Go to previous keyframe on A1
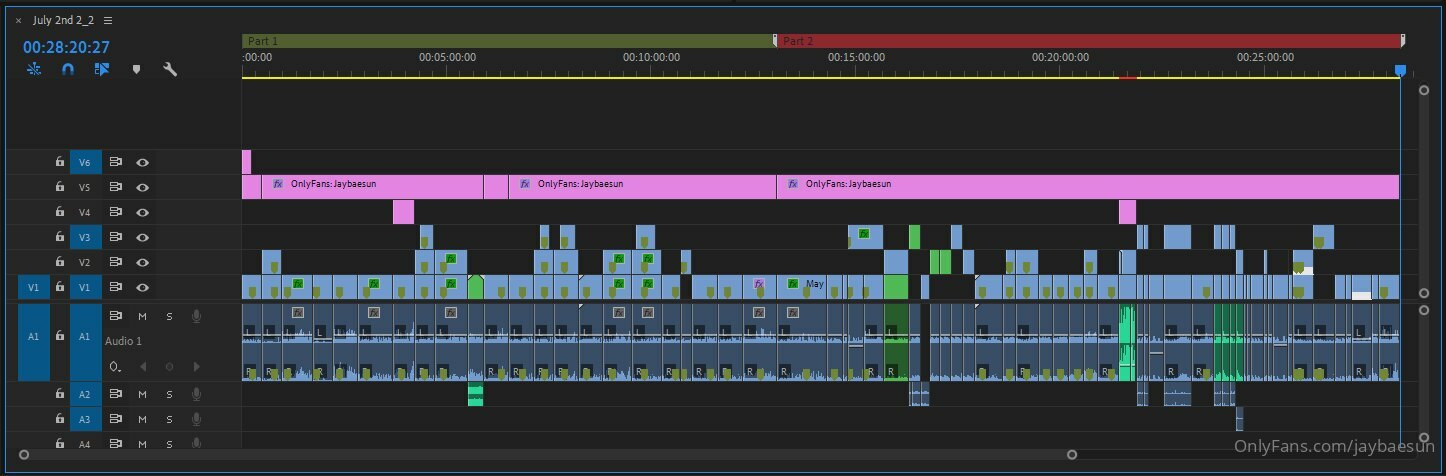This screenshot has height=476, width=1446. (x=142, y=367)
